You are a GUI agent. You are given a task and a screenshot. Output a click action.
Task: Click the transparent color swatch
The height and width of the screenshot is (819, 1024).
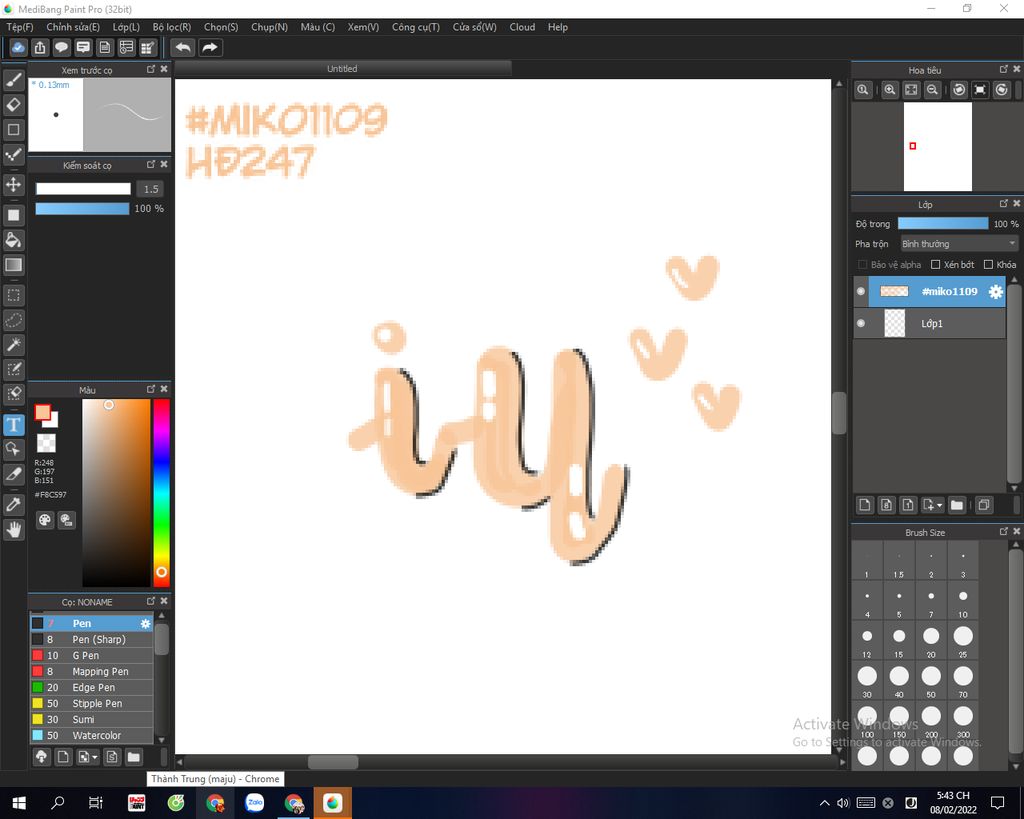click(46, 443)
